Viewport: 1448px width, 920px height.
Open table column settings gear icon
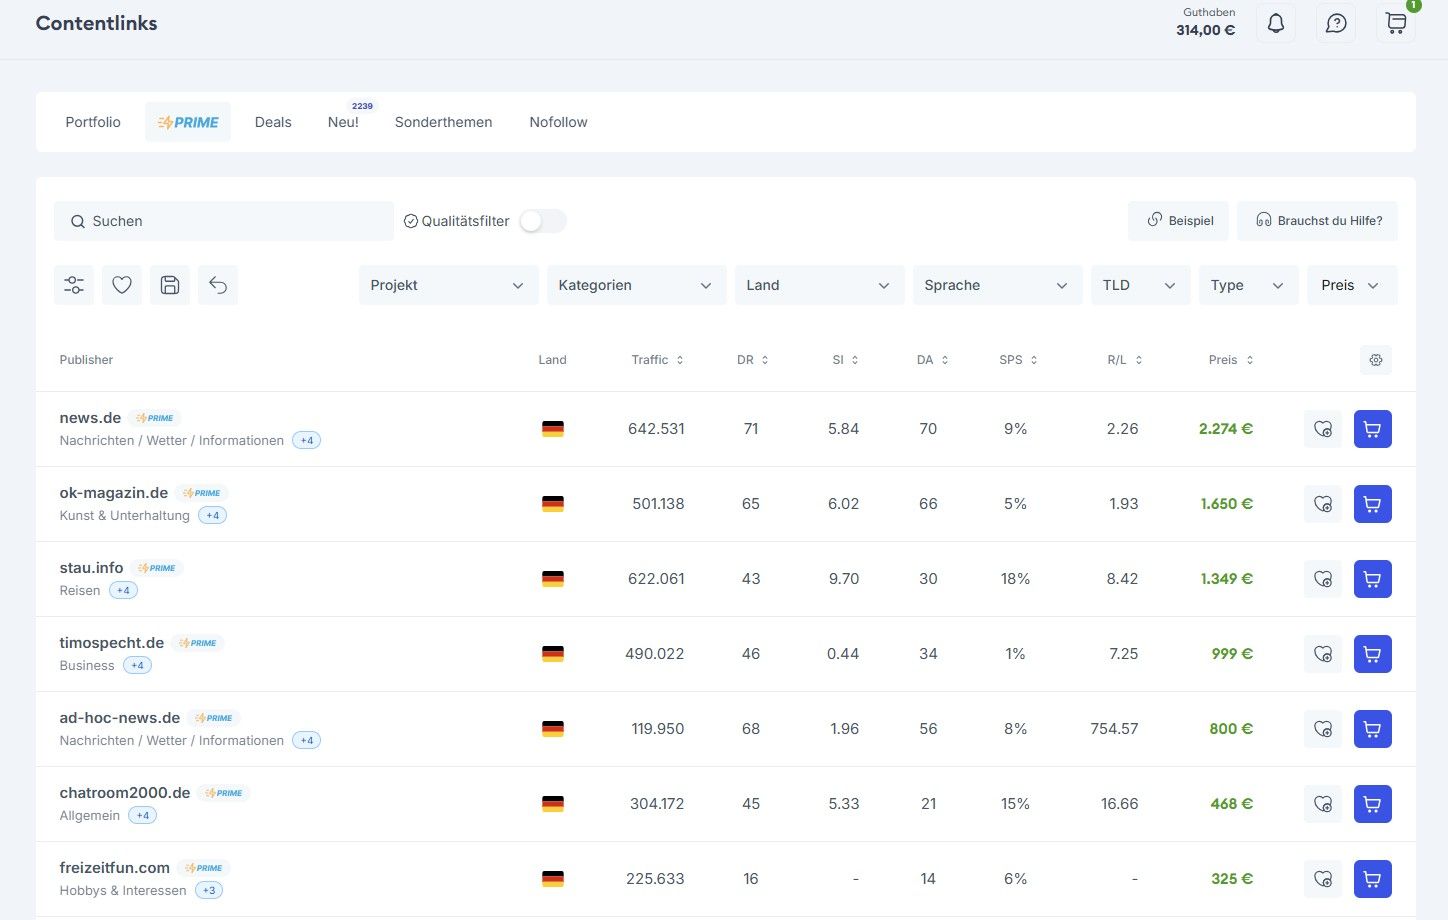[1376, 360]
